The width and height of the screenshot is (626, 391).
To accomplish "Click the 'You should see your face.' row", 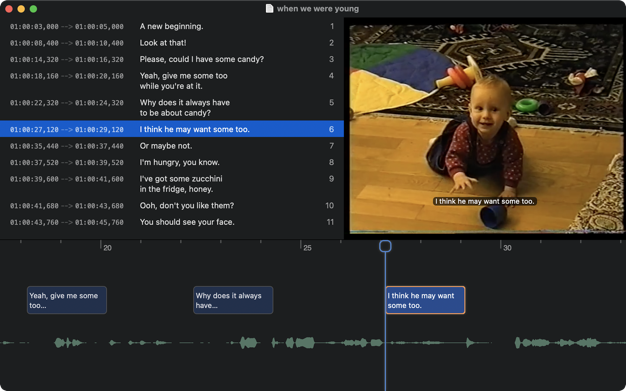I will coord(172,222).
